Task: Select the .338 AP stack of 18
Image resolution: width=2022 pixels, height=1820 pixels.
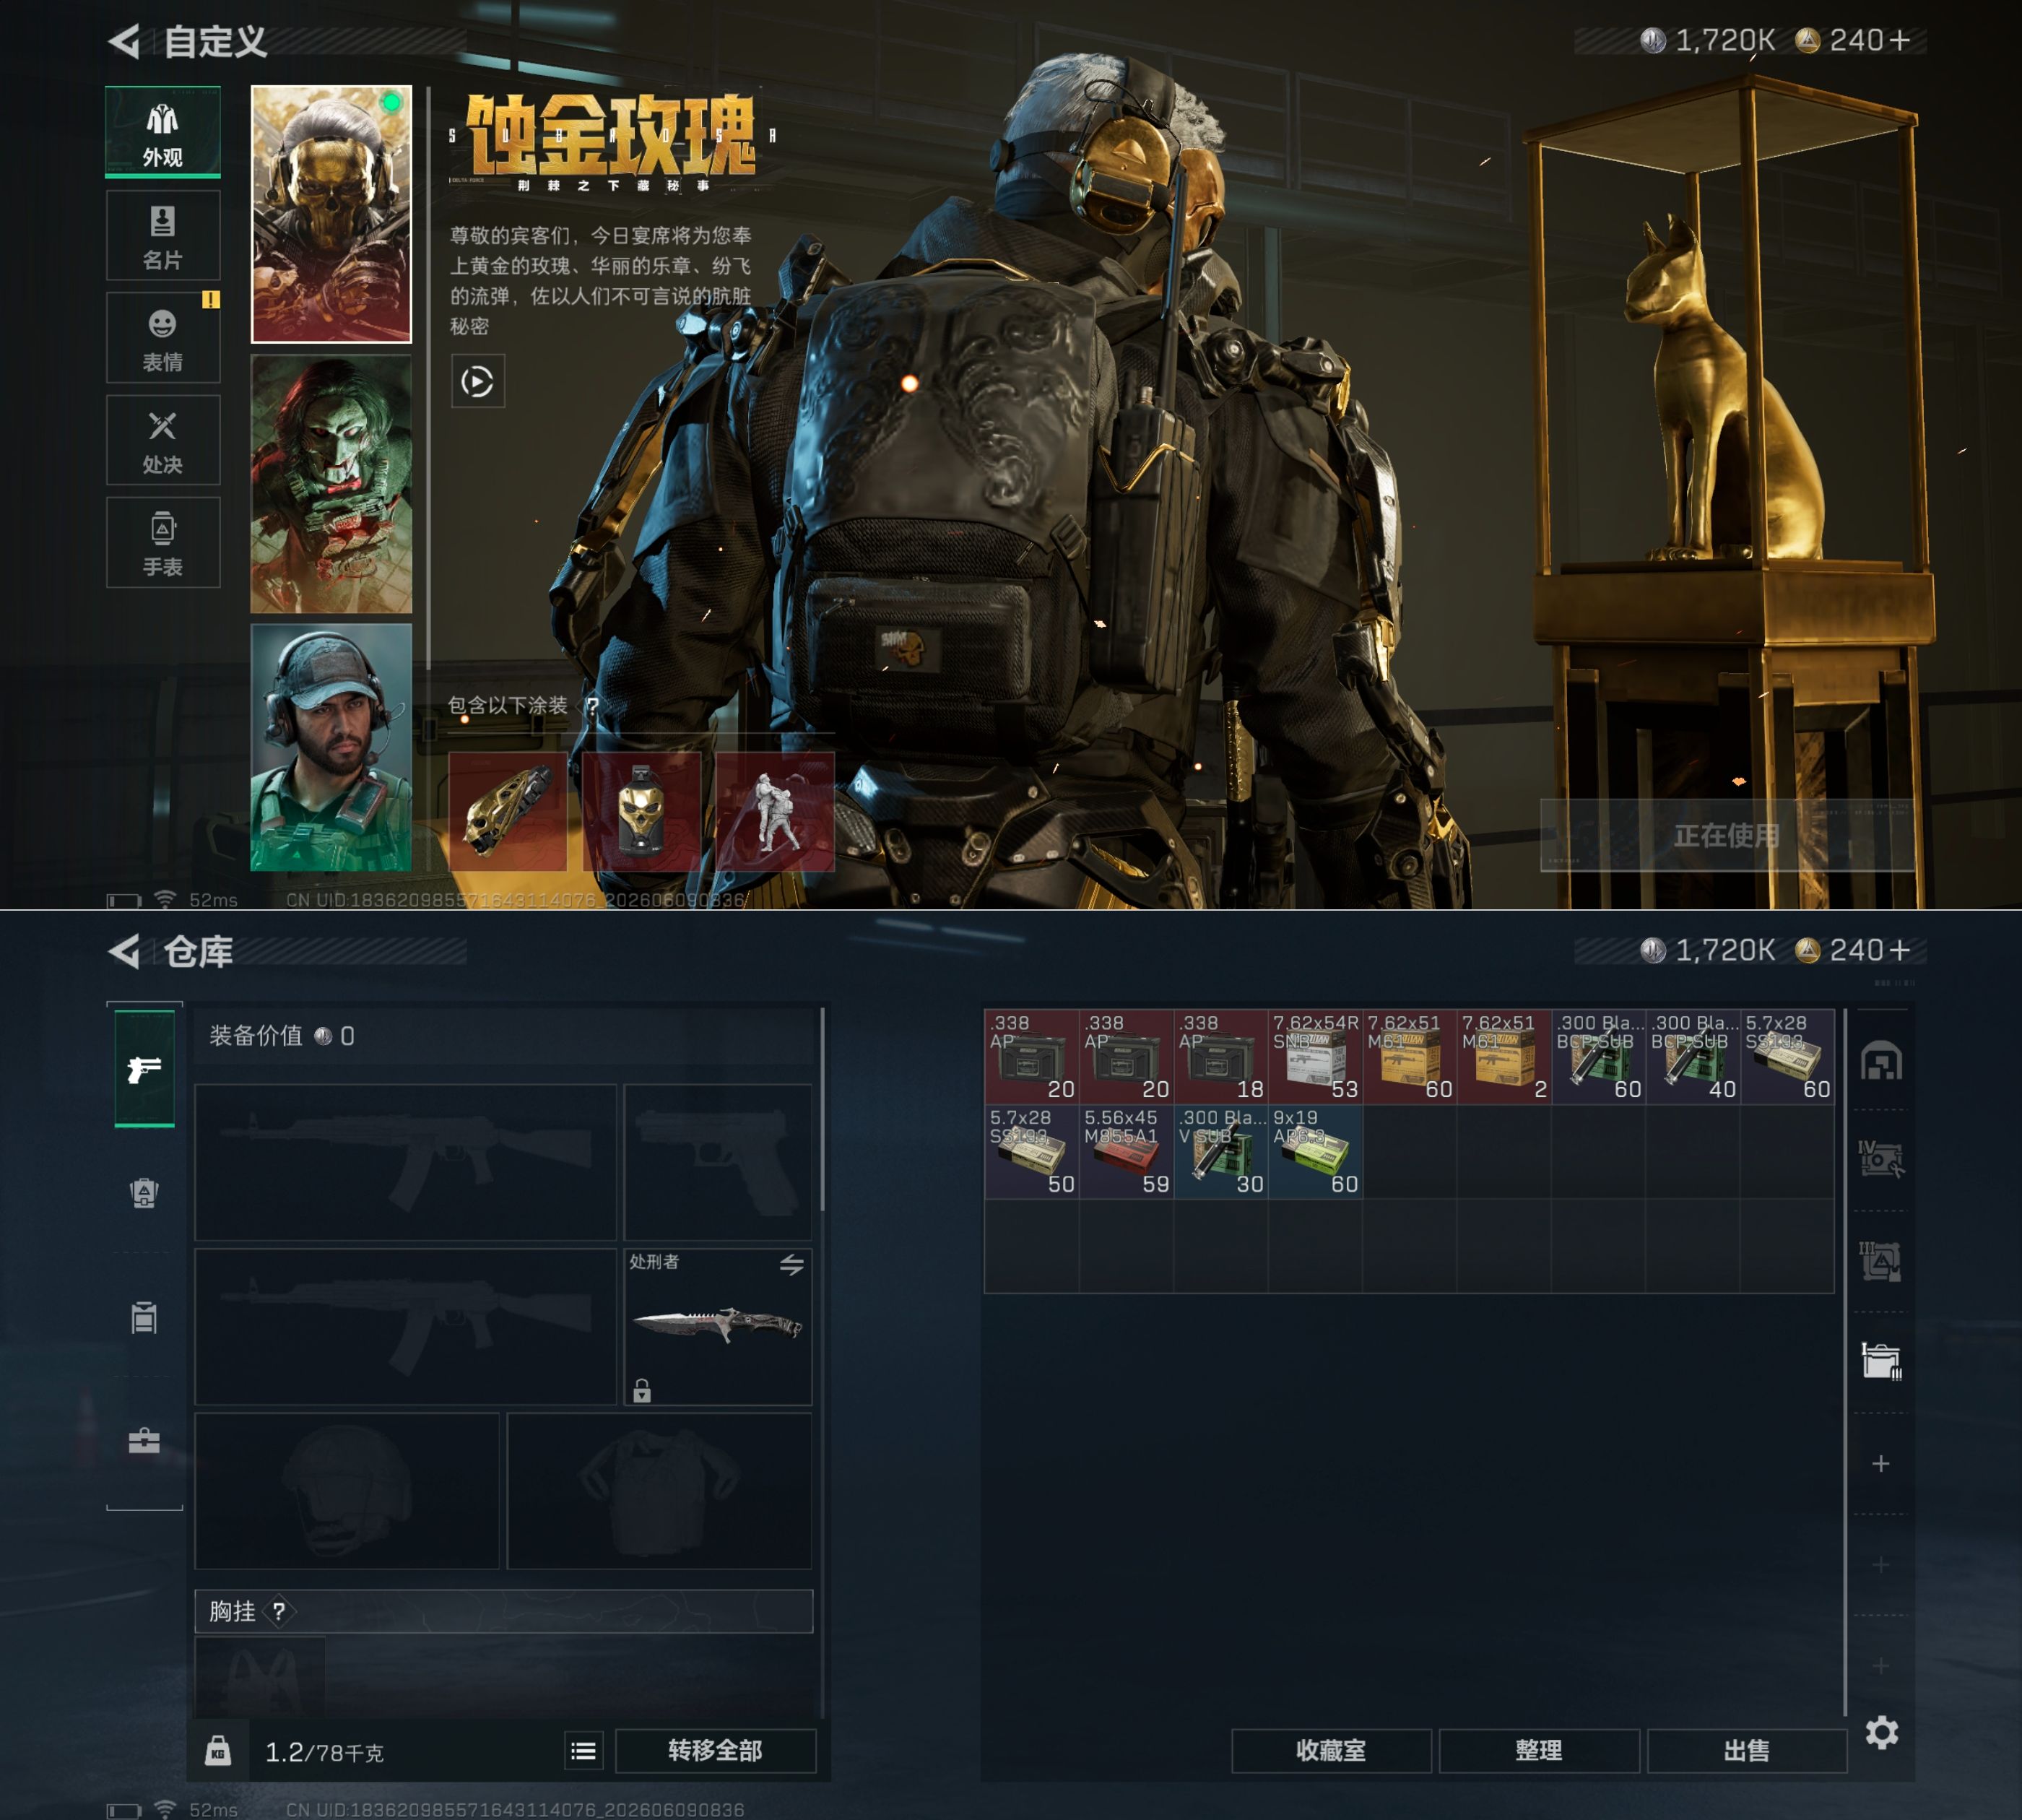Action: pos(1221,1057)
